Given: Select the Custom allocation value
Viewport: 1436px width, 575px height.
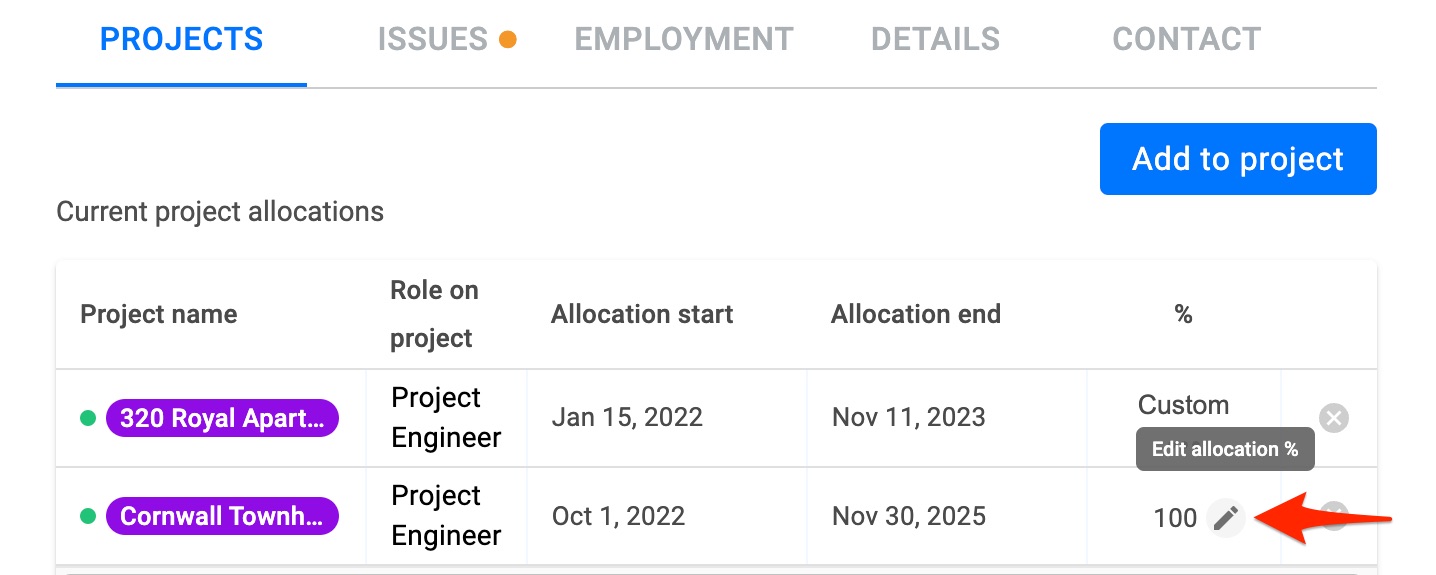Looking at the screenshot, I should point(1184,405).
